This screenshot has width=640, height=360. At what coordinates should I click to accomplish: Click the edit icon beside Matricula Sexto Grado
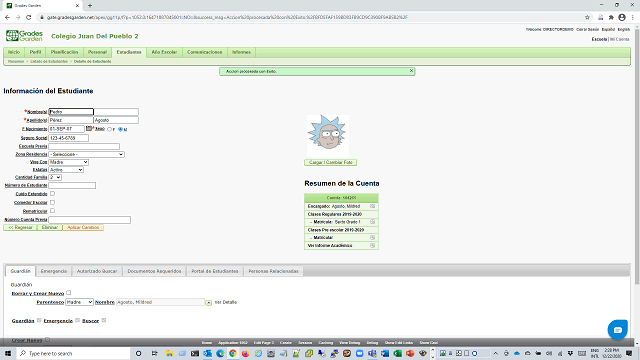[372, 222]
